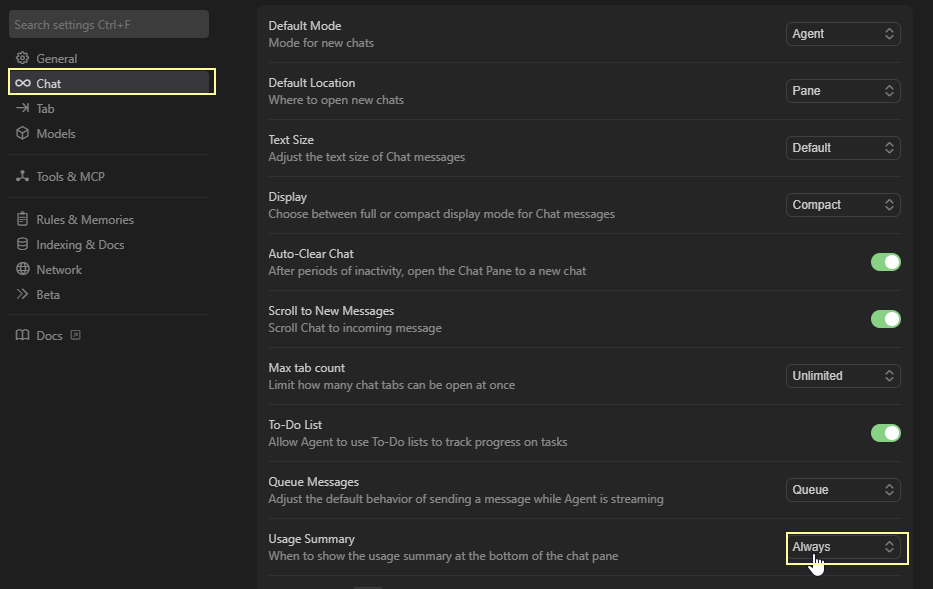Open Indexing & Docs settings
Image resolution: width=933 pixels, height=589 pixels.
coord(109,245)
